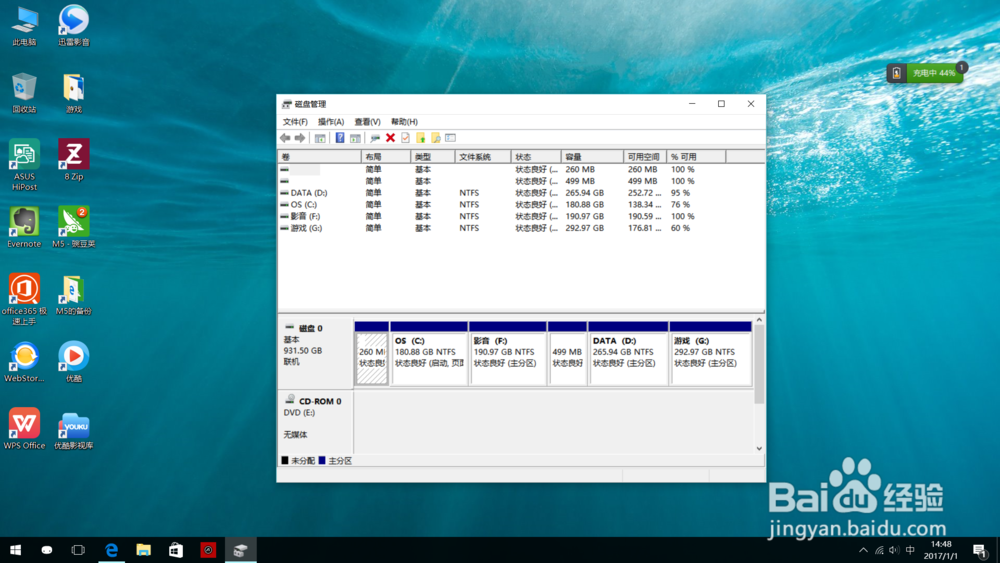This screenshot has width=1000, height=563.
Task: Open 8 Zip desktop icon
Action: (x=74, y=159)
